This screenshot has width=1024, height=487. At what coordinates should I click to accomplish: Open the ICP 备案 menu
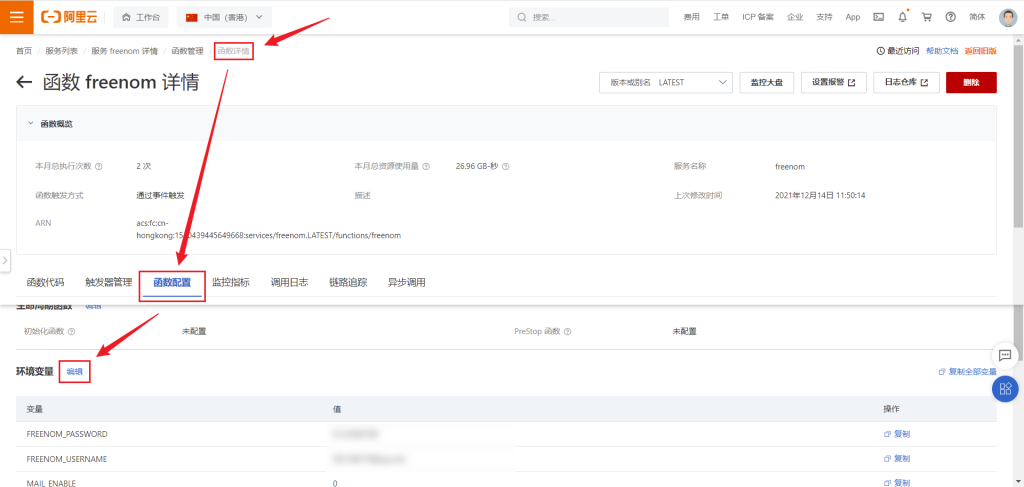tap(758, 17)
